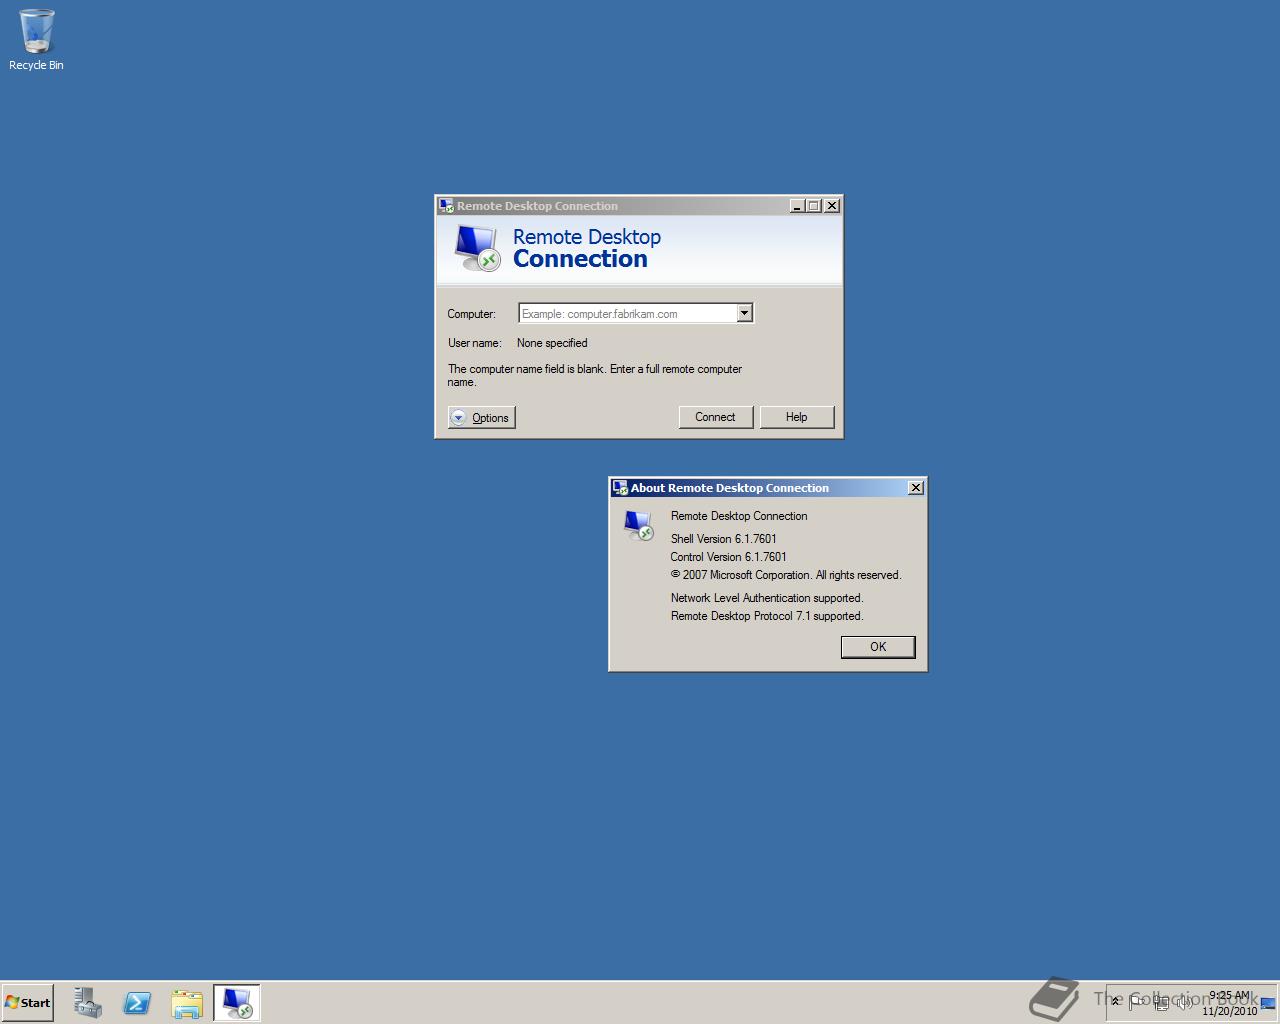
Task: Close the About Remote Desktop Connection dialog
Action: (915, 488)
